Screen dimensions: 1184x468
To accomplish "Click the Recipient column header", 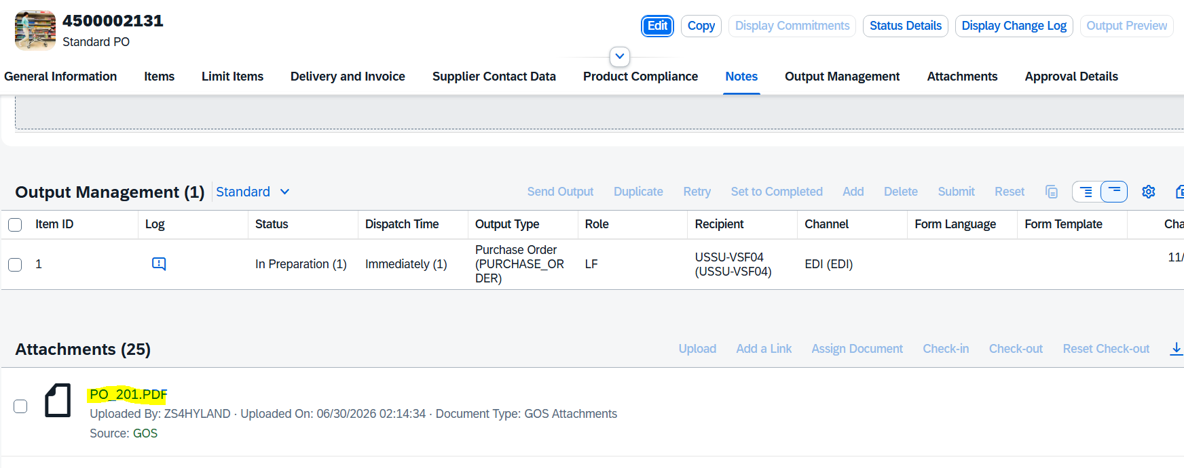I will coord(719,224).
